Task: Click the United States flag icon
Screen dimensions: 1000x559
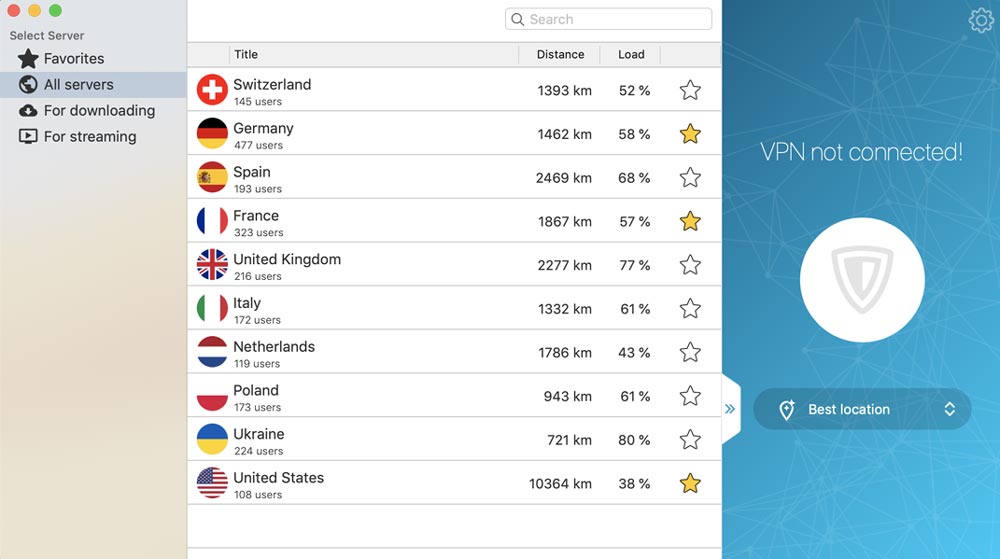Action: pyautogui.click(x=212, y=483)
